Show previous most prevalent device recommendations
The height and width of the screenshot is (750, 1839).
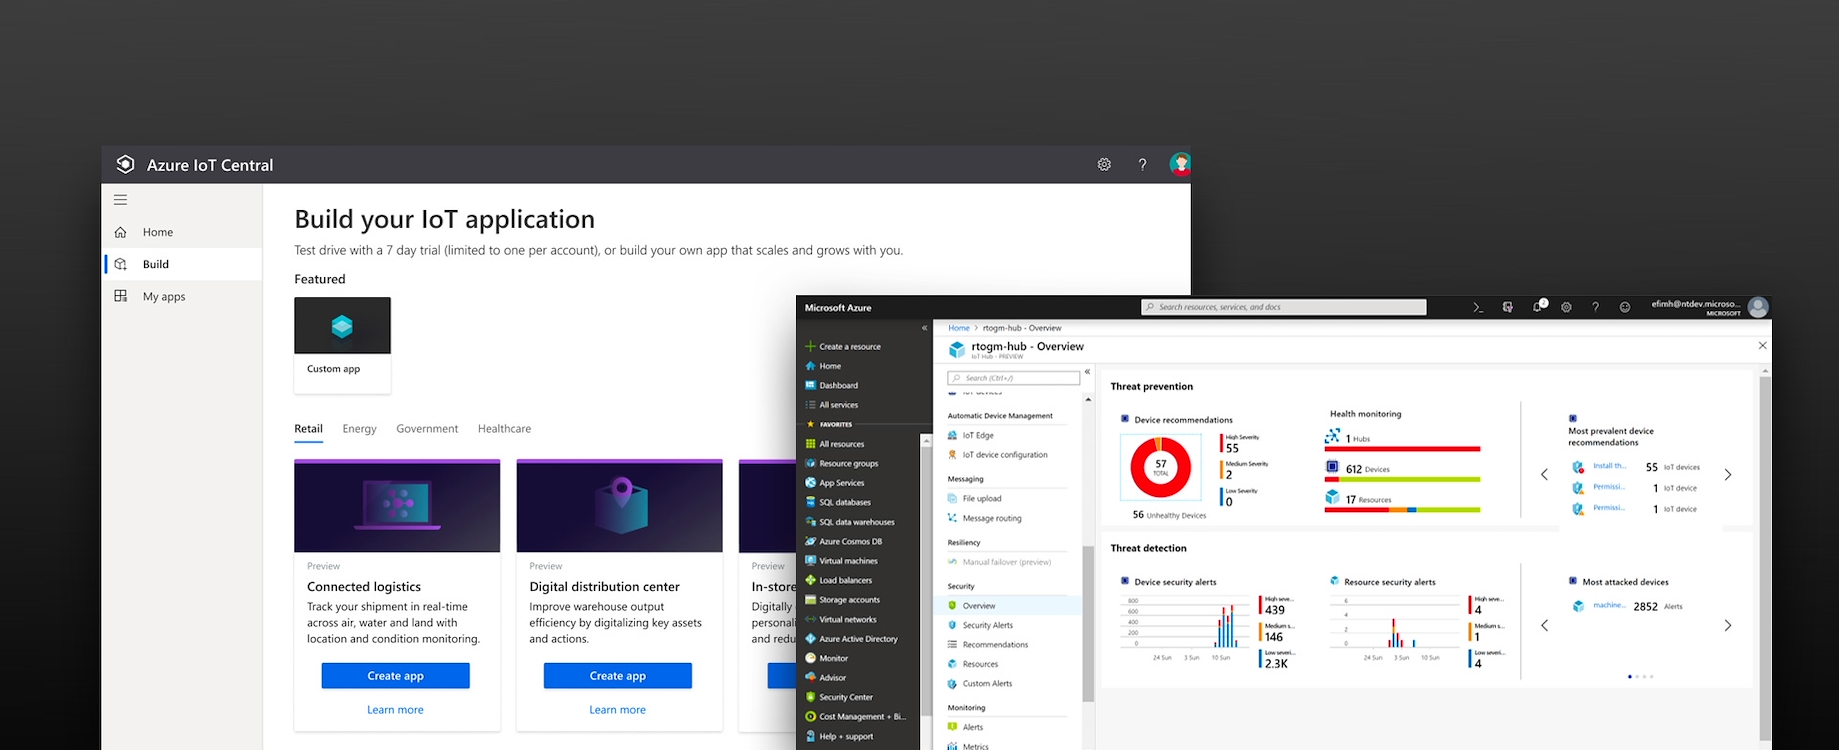click(x=1545, y=475)
